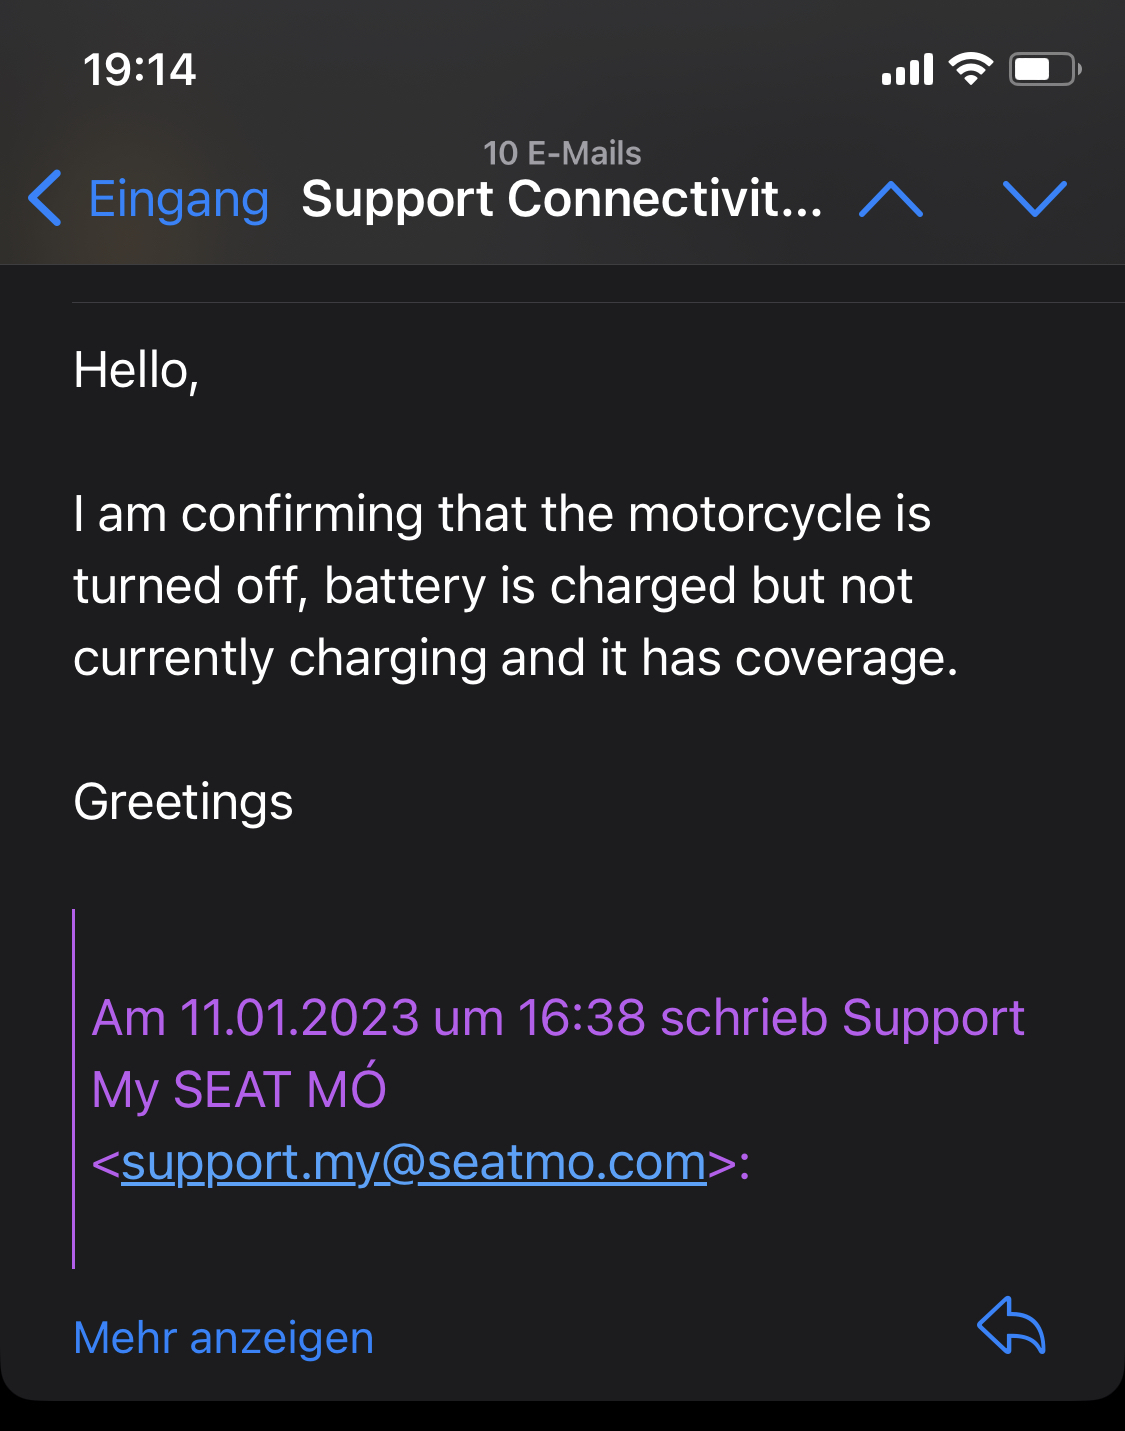The height and width of the screenshot is (1431, 1125).
Task: Tap the Support Connectivit... subject title
Action: (x=561, y=199)
